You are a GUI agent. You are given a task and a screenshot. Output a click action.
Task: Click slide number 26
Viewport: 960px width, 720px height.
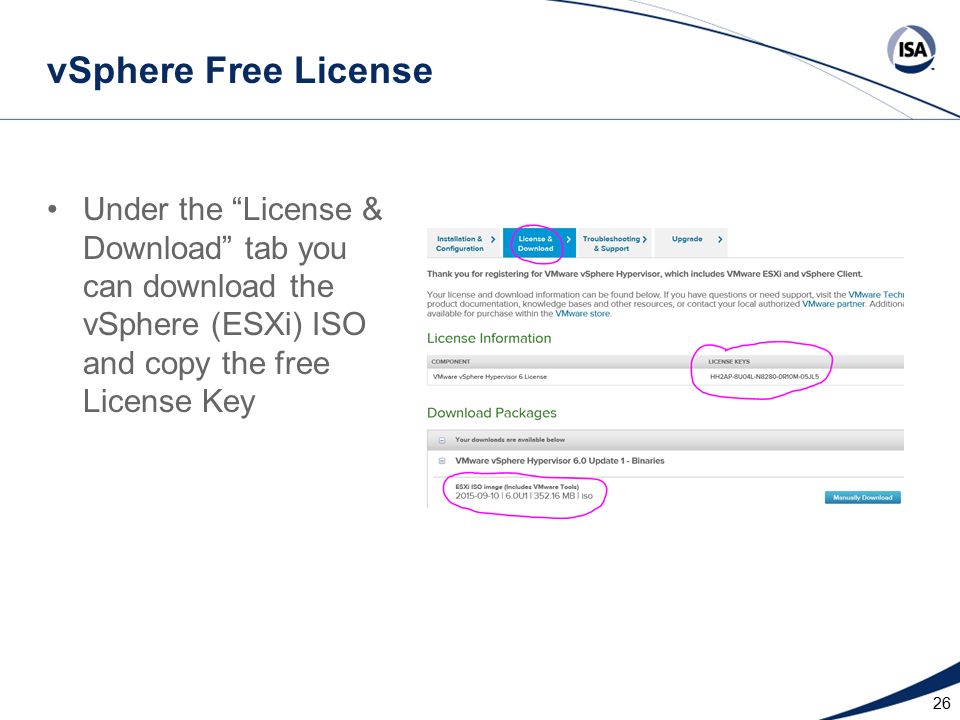pos(942,703)
